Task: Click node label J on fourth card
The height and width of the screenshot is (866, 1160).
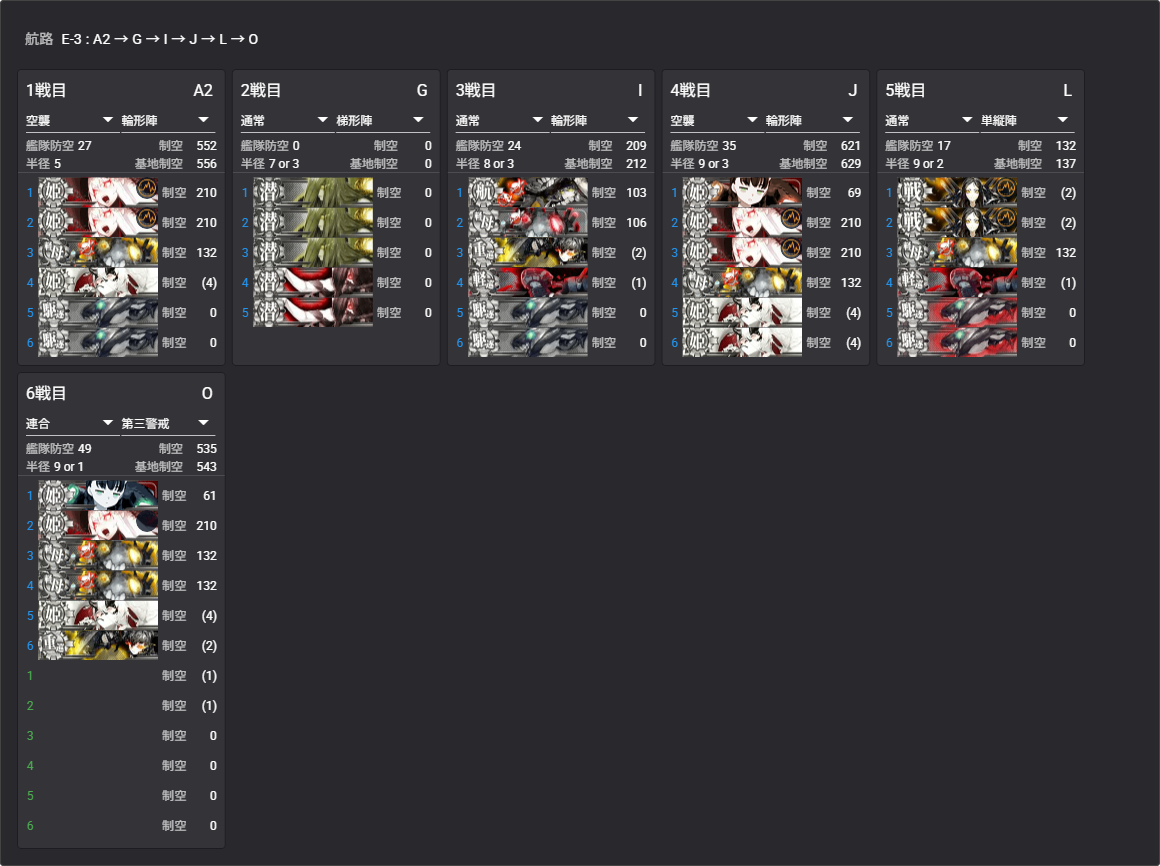Action: (x=853, y=90)
